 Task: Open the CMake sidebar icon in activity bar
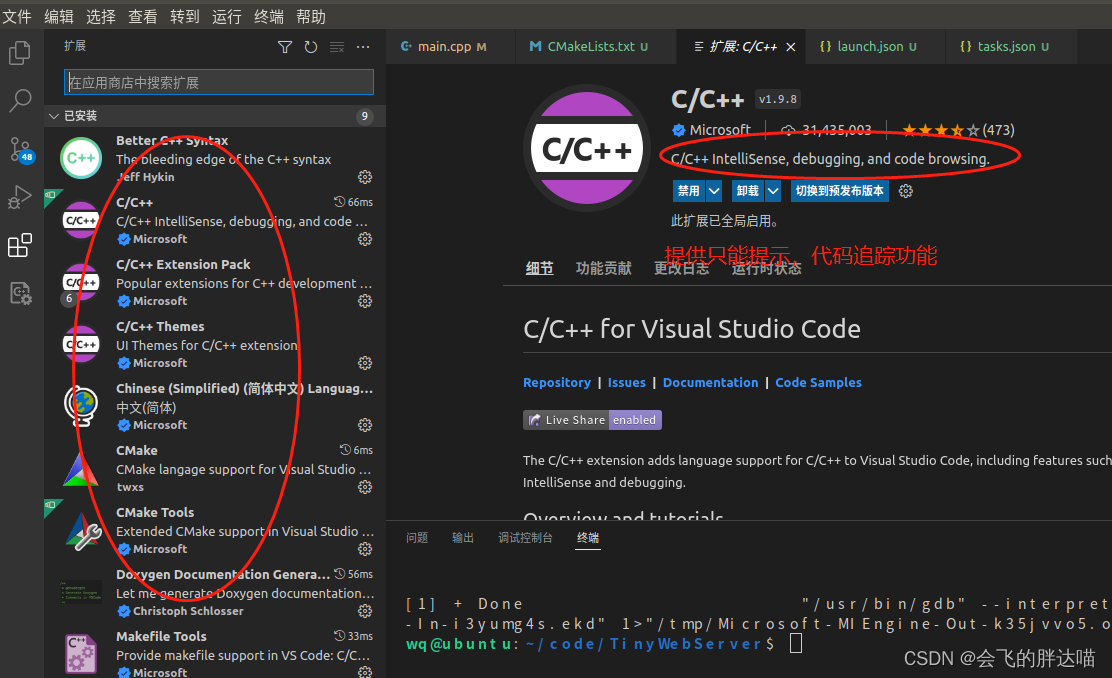pos(19,294)
